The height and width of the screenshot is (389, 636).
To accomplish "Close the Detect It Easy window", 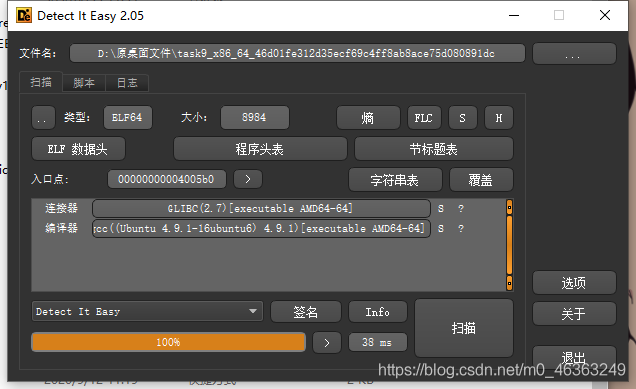I will [x=605, y=15].
